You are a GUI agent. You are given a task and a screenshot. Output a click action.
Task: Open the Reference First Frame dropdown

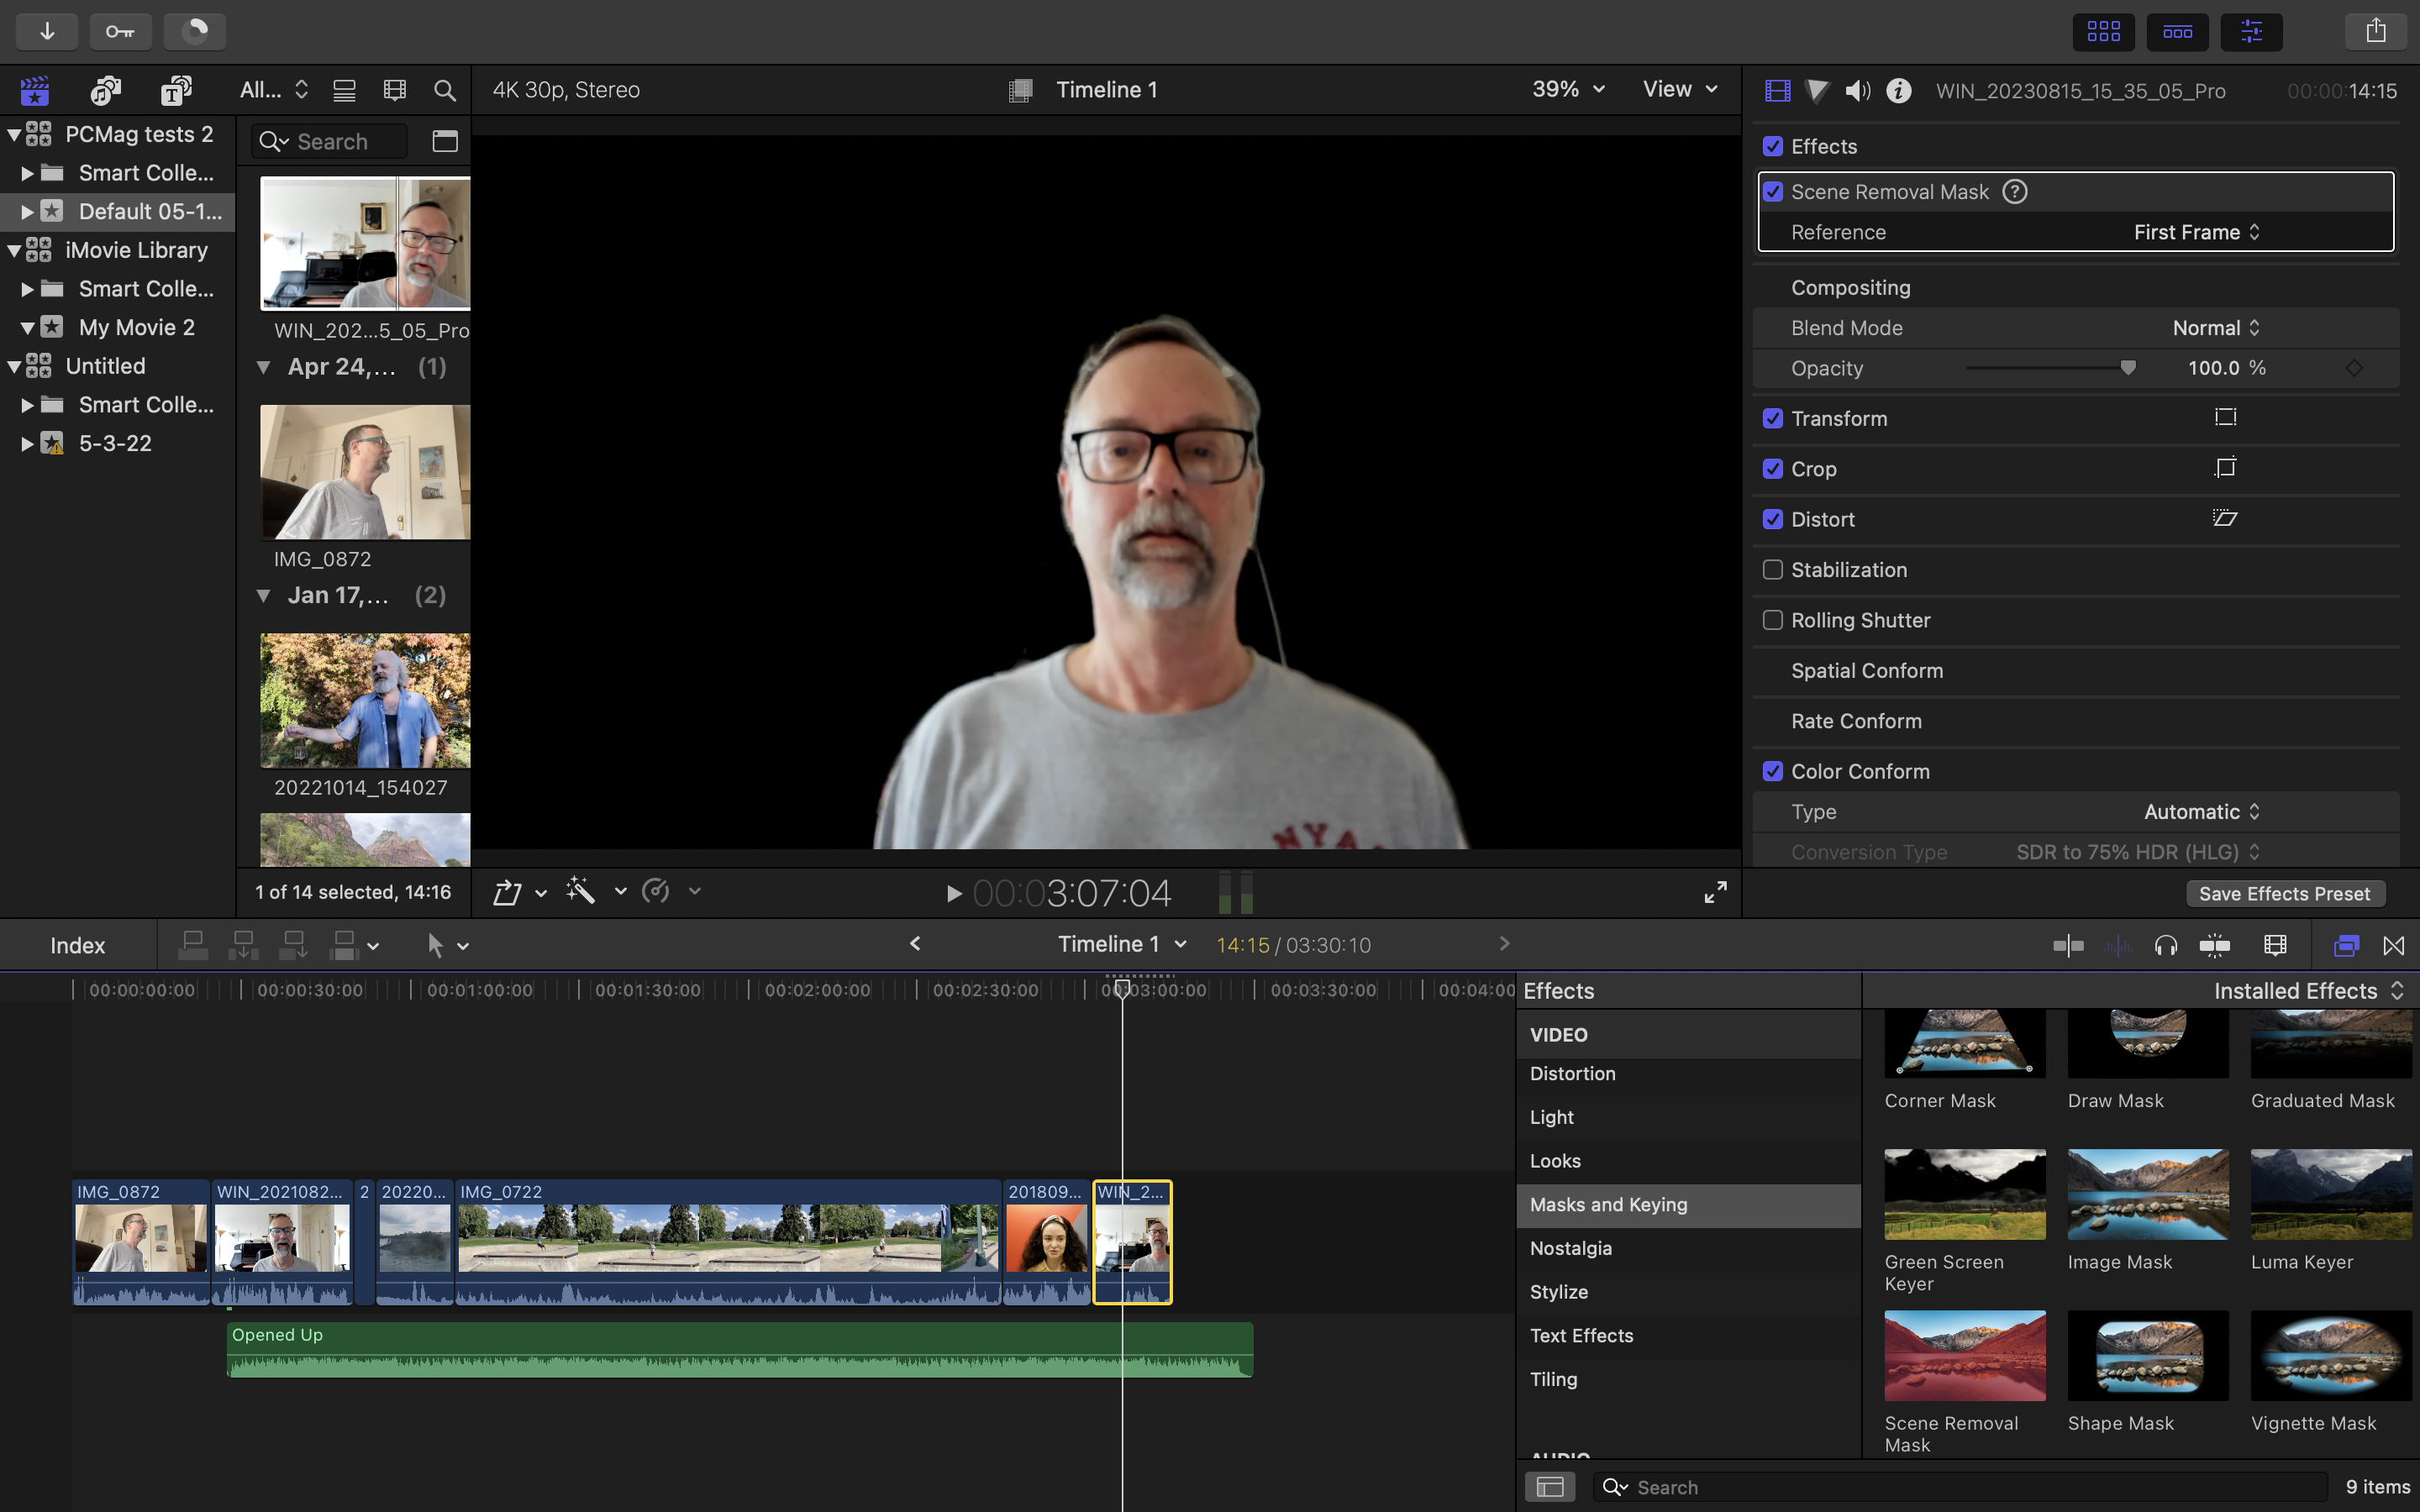[x=2196, y=232]
